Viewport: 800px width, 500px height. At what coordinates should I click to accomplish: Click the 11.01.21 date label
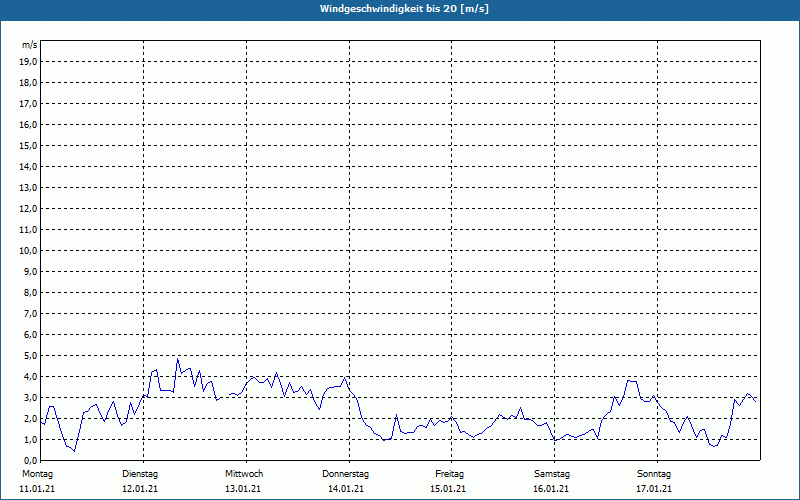[38, 489]
